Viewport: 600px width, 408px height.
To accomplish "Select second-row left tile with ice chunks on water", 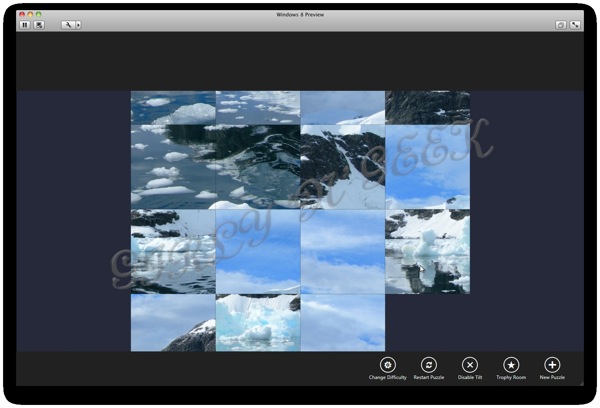I will point(173,167).
